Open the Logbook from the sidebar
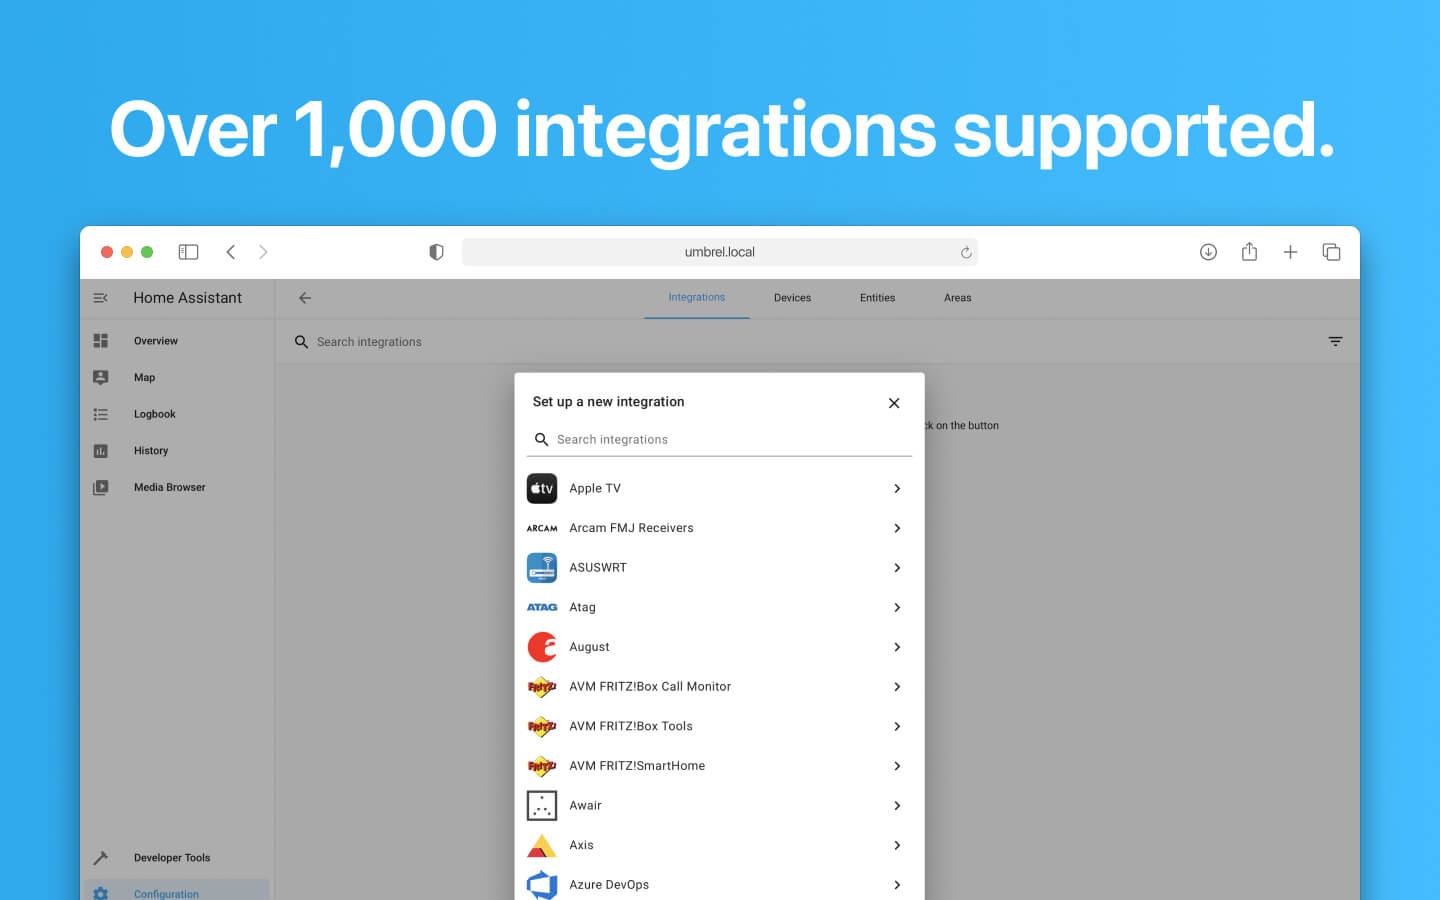The width and height of the screenshot is (1440, 900). tap(154, 413)
